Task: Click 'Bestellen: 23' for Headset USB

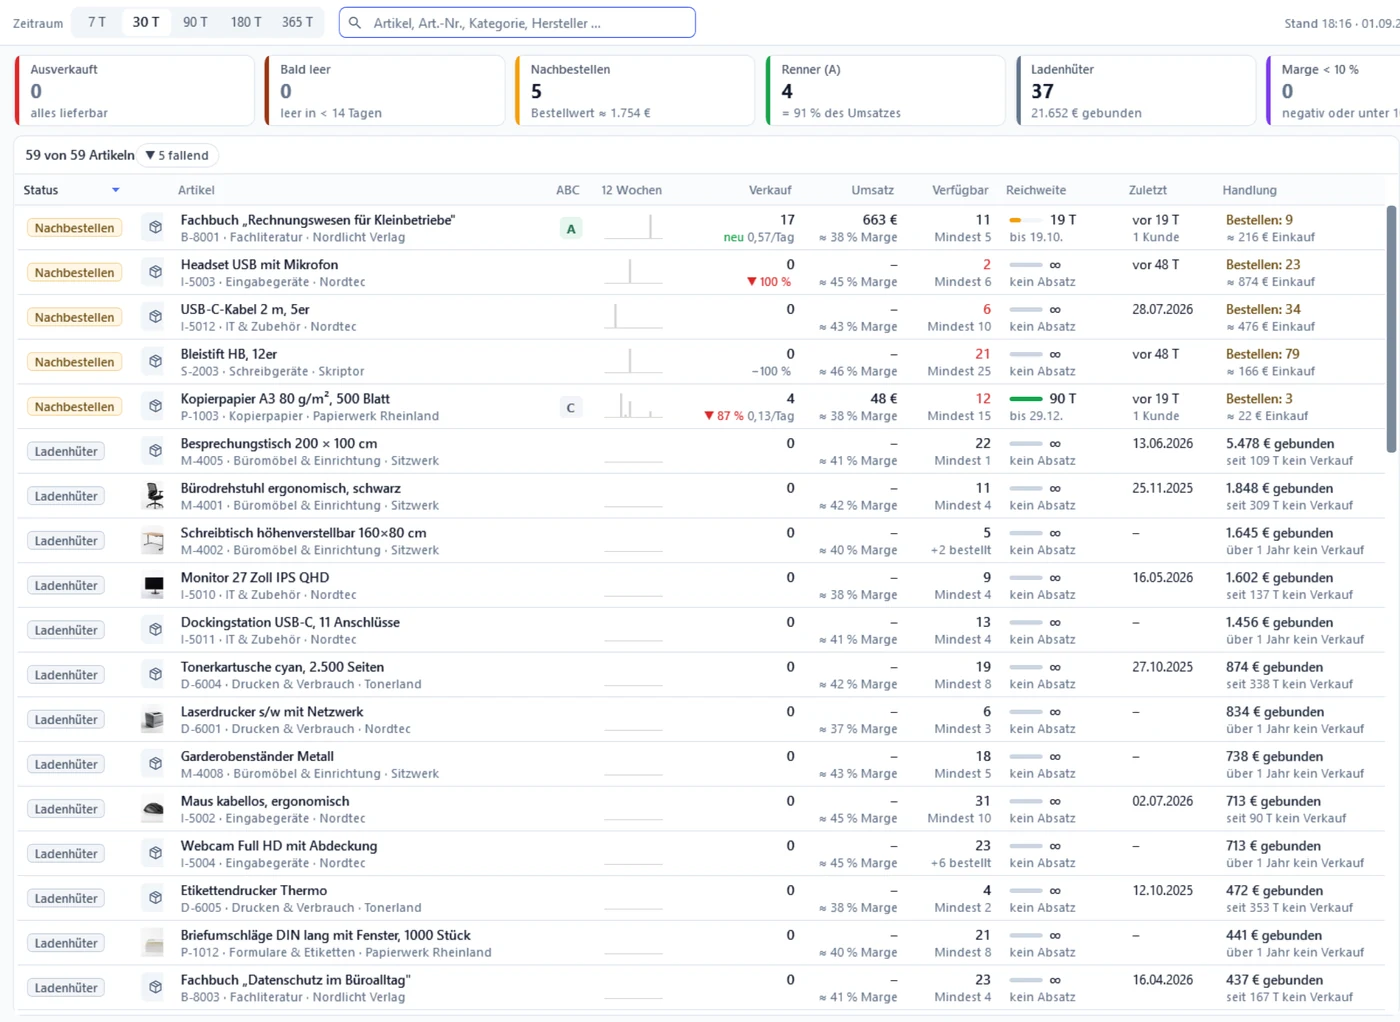Action: coord(1263,265)
